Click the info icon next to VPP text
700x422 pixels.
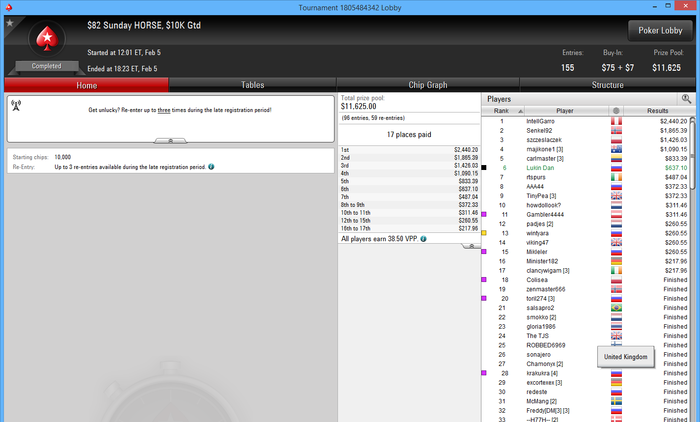coord(423,239)
